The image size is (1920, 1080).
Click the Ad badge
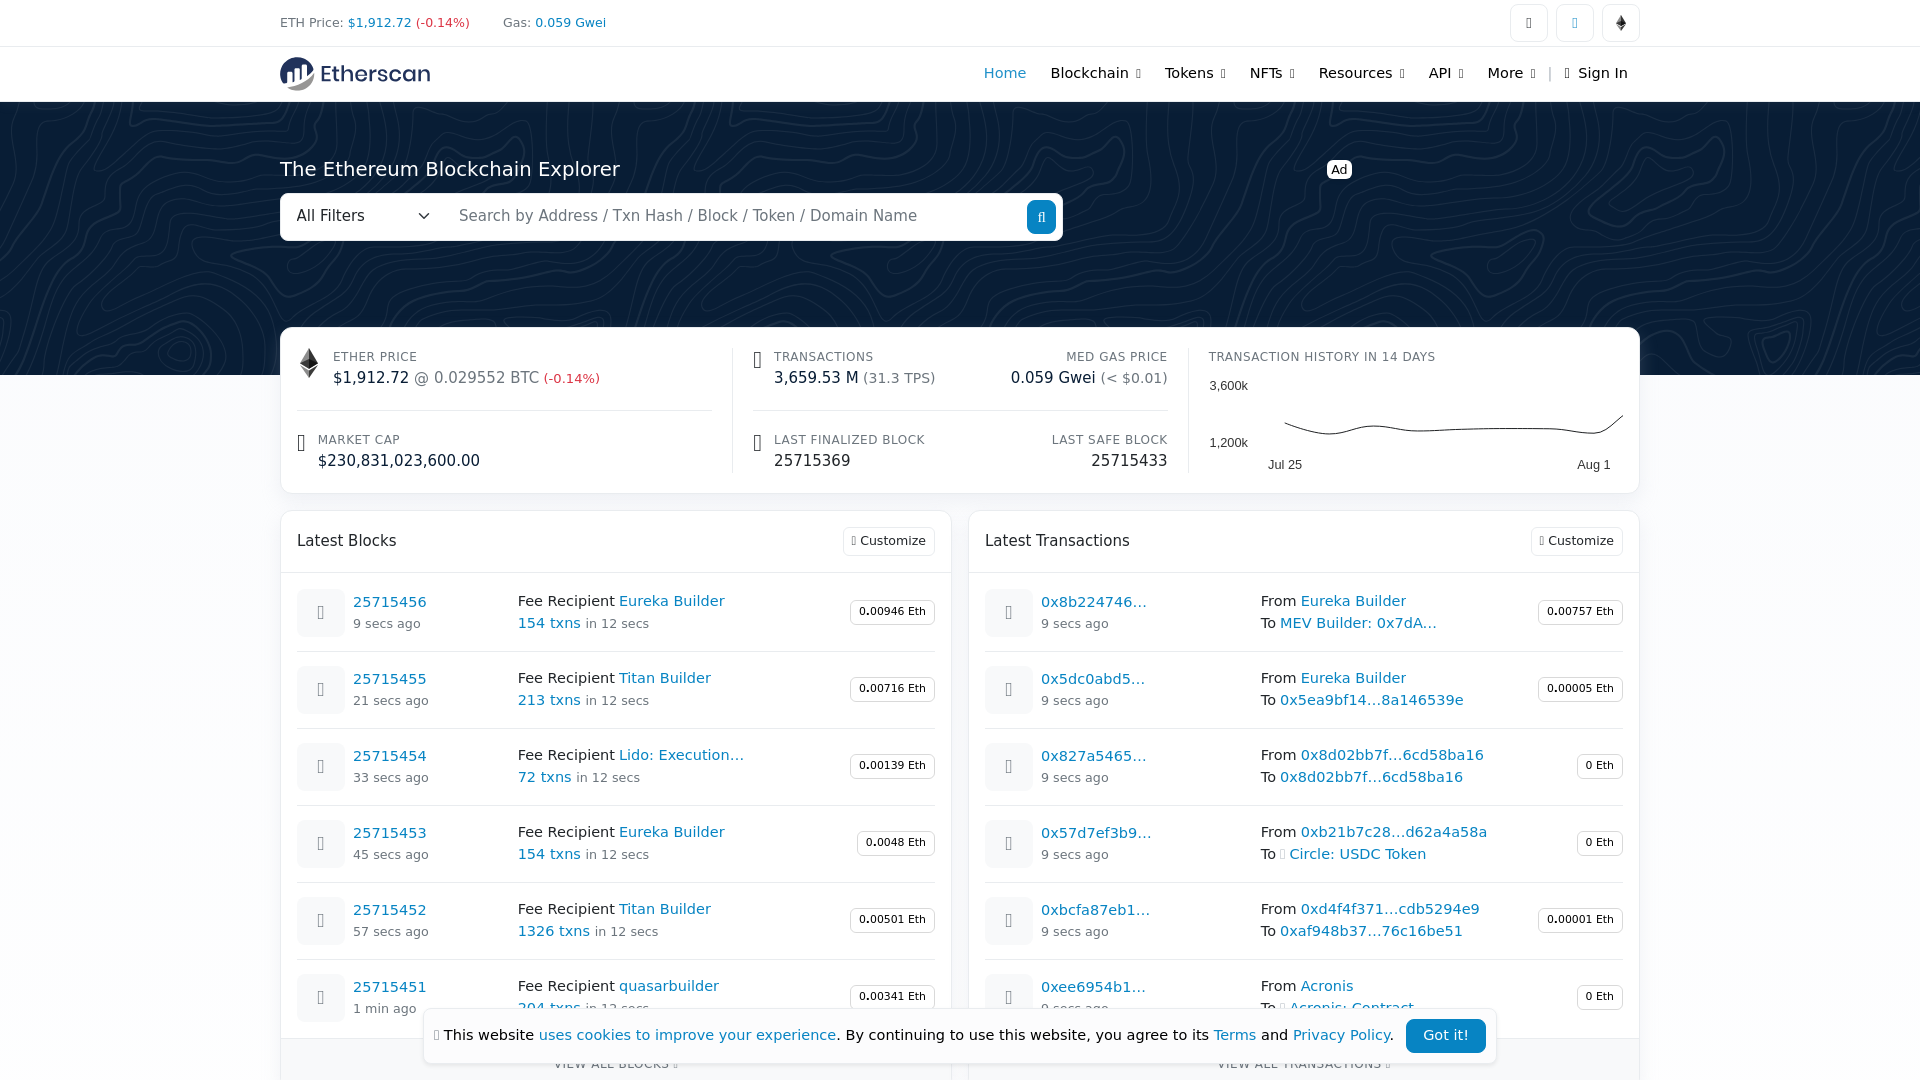1339,170
